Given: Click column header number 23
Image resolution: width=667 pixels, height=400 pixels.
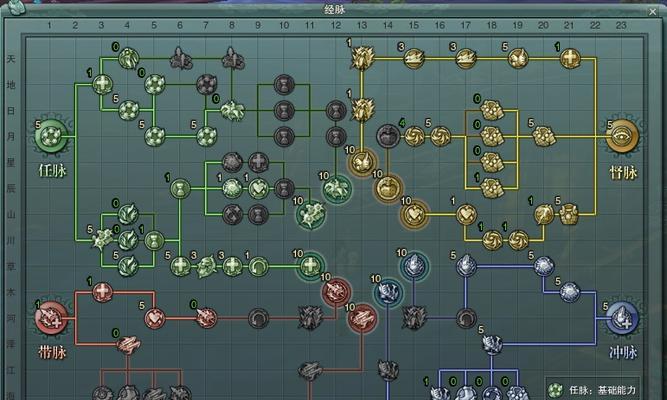Looking at the screenshot, I should click(621, 25).
